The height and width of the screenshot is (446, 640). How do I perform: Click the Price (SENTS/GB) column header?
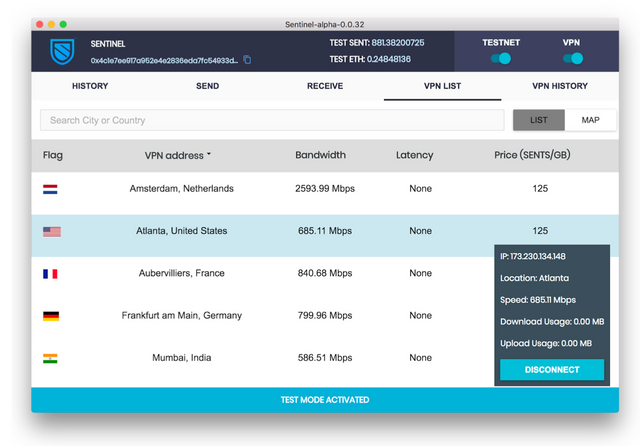(532, 155)
